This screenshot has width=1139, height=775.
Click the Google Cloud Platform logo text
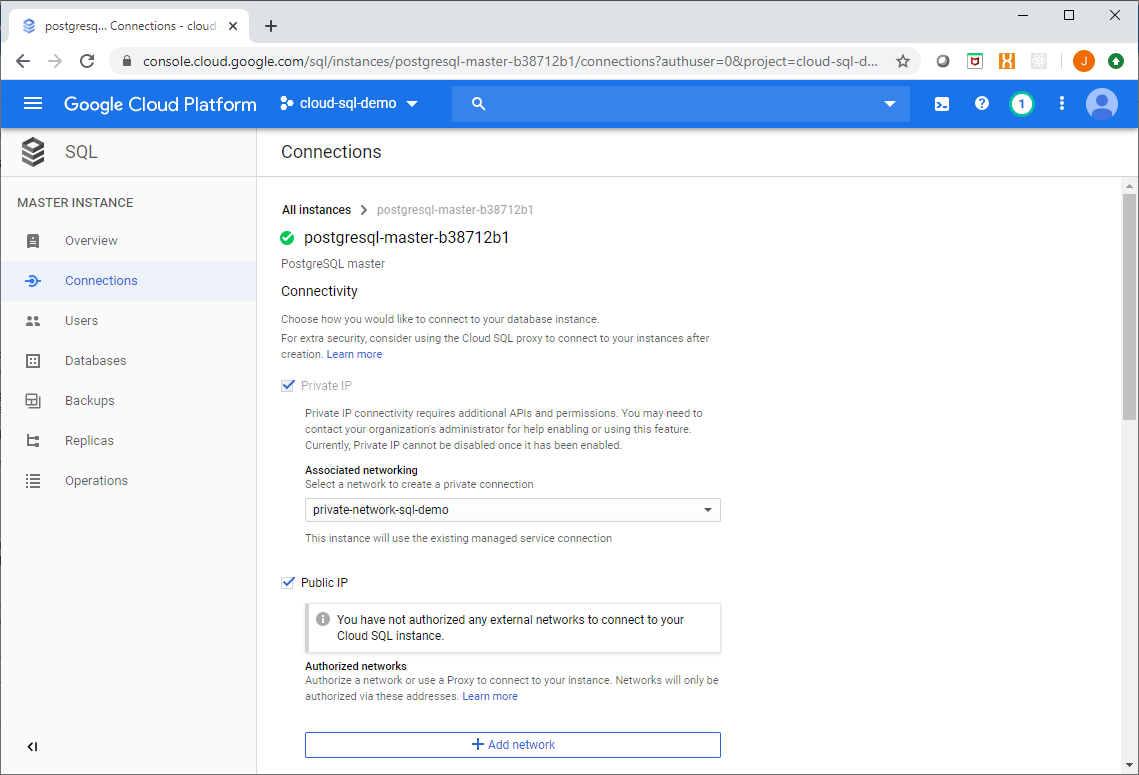pyautogui.click(x=160, y=104)
